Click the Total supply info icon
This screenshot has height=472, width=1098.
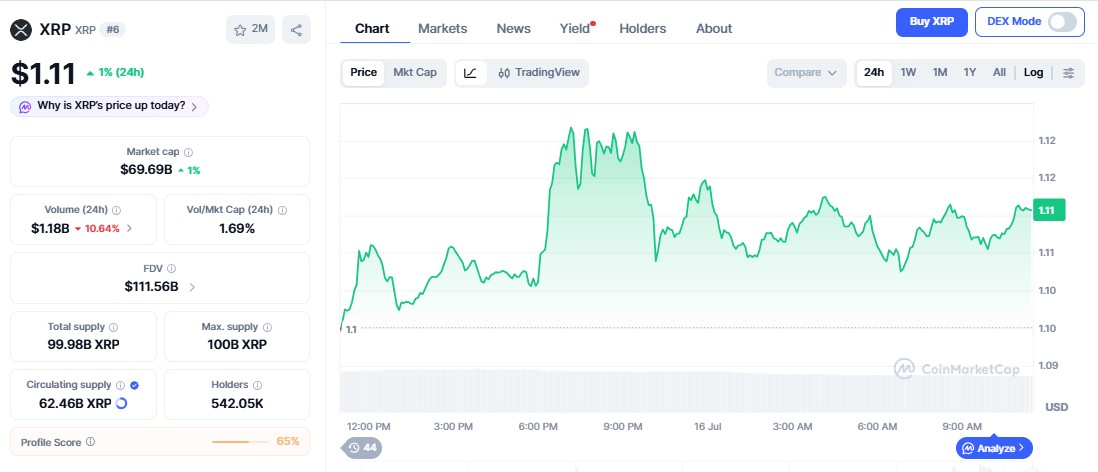[x=113, y=326]
